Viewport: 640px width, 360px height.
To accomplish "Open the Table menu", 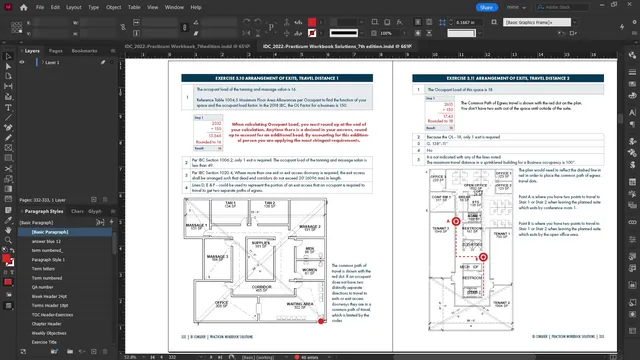I will point(134,7).
